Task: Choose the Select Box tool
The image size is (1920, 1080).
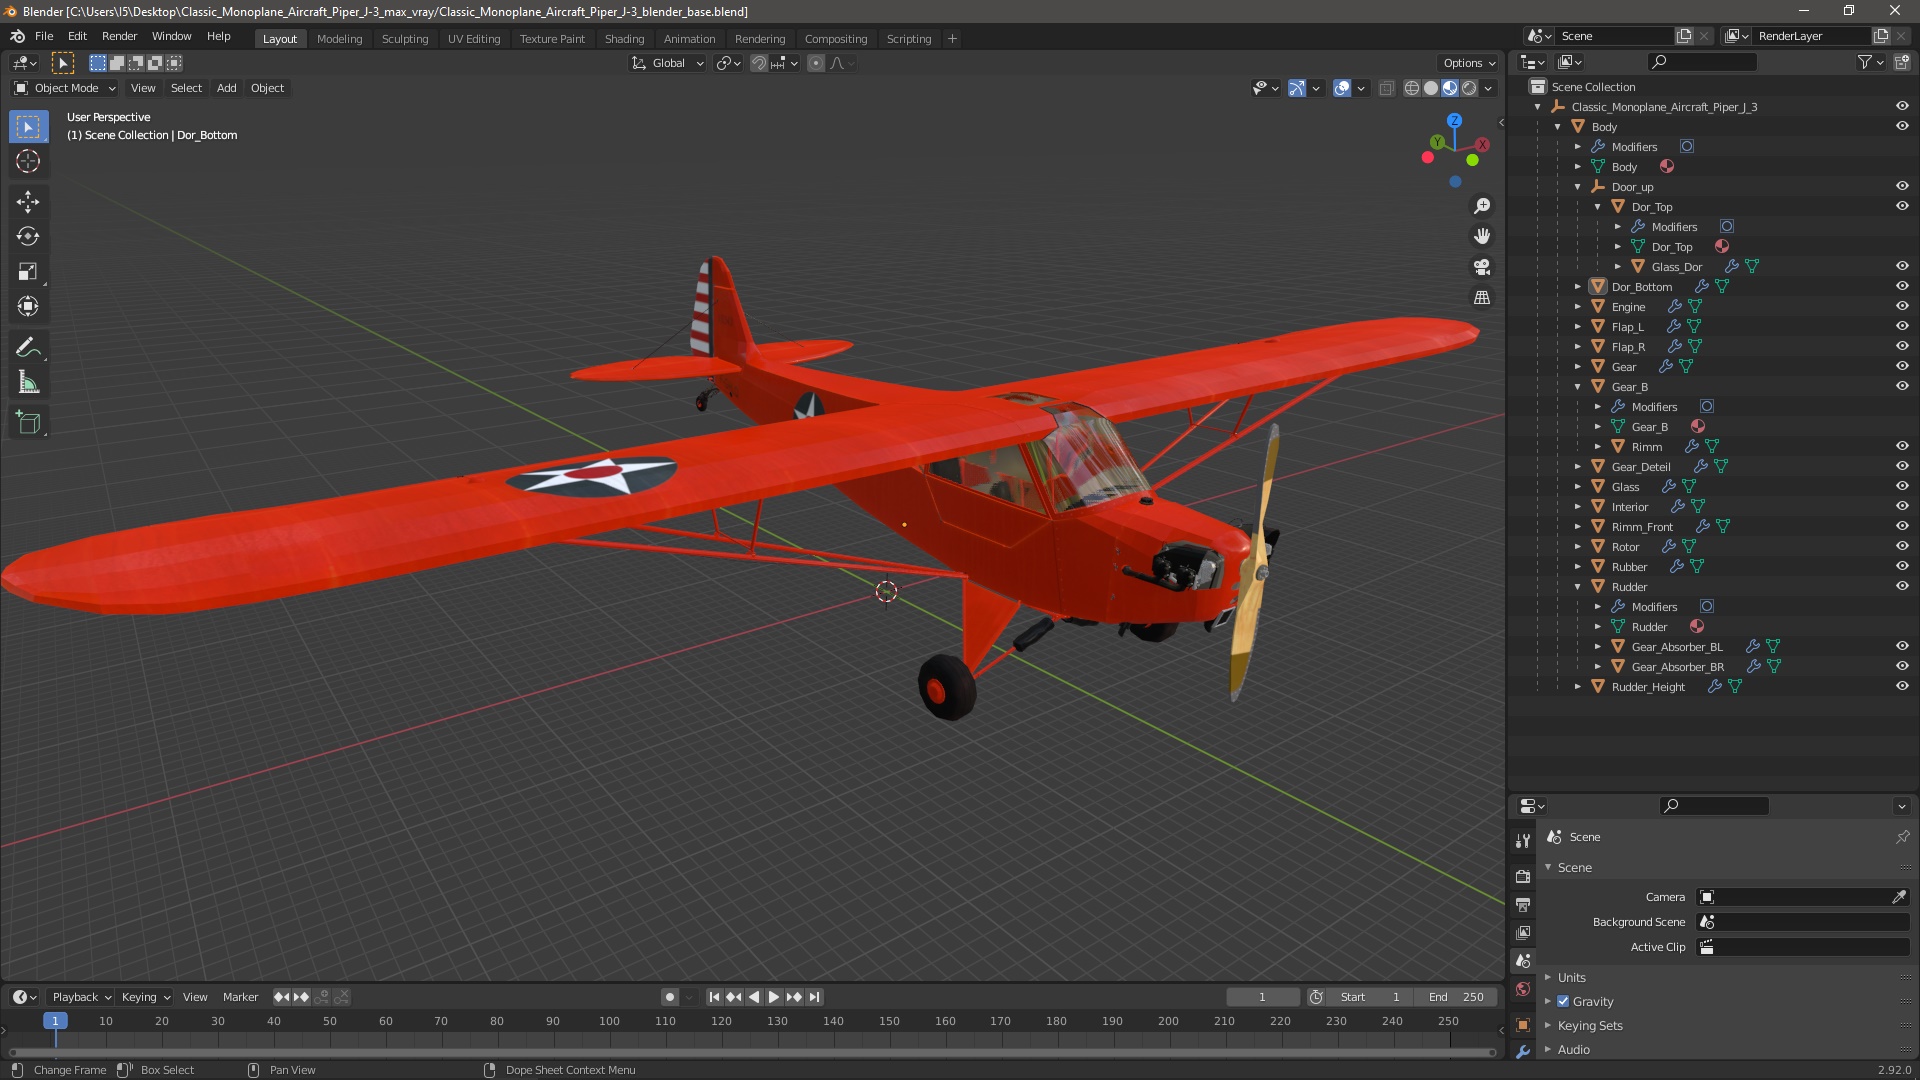Action: pos(28,127)
